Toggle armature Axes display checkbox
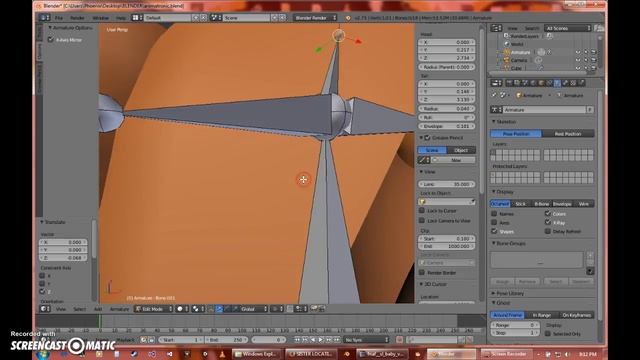The image size is (640, 360). coord(494,222)
